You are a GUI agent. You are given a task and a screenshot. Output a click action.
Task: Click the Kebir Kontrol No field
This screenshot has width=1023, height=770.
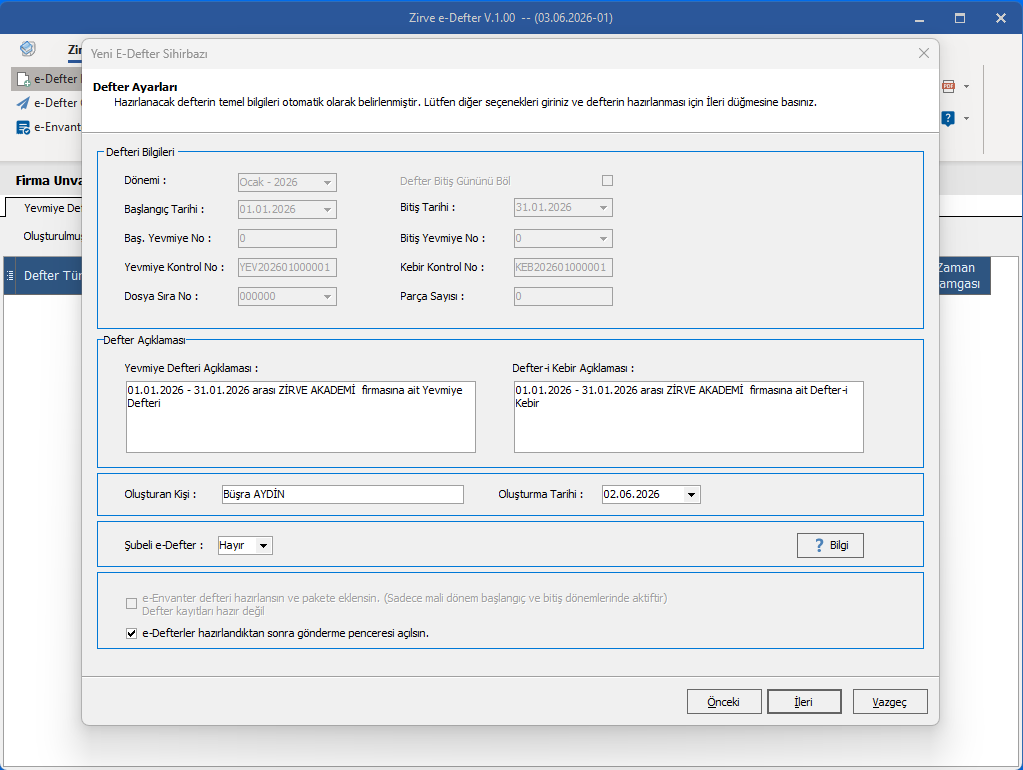coord(563,268)
